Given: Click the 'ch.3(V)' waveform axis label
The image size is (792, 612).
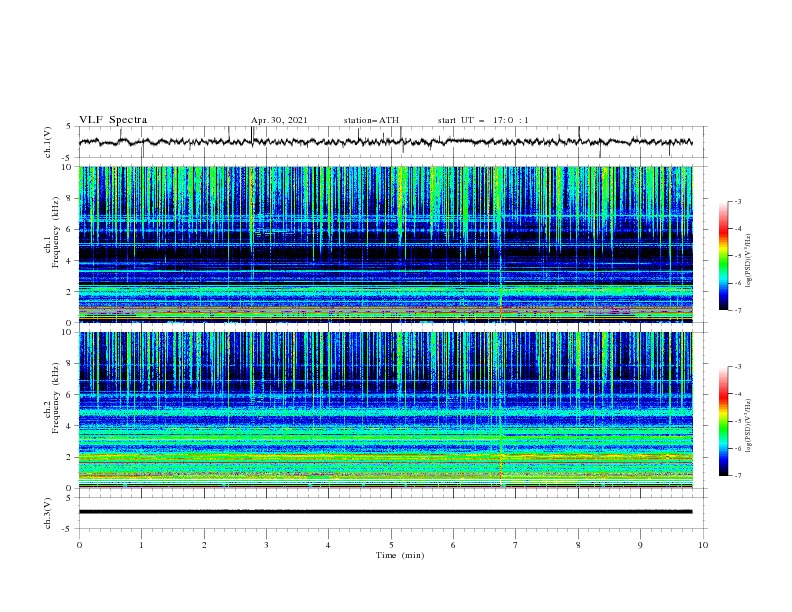Looking at the screenshot, I should pyautogui.click(x=48, y=513).
